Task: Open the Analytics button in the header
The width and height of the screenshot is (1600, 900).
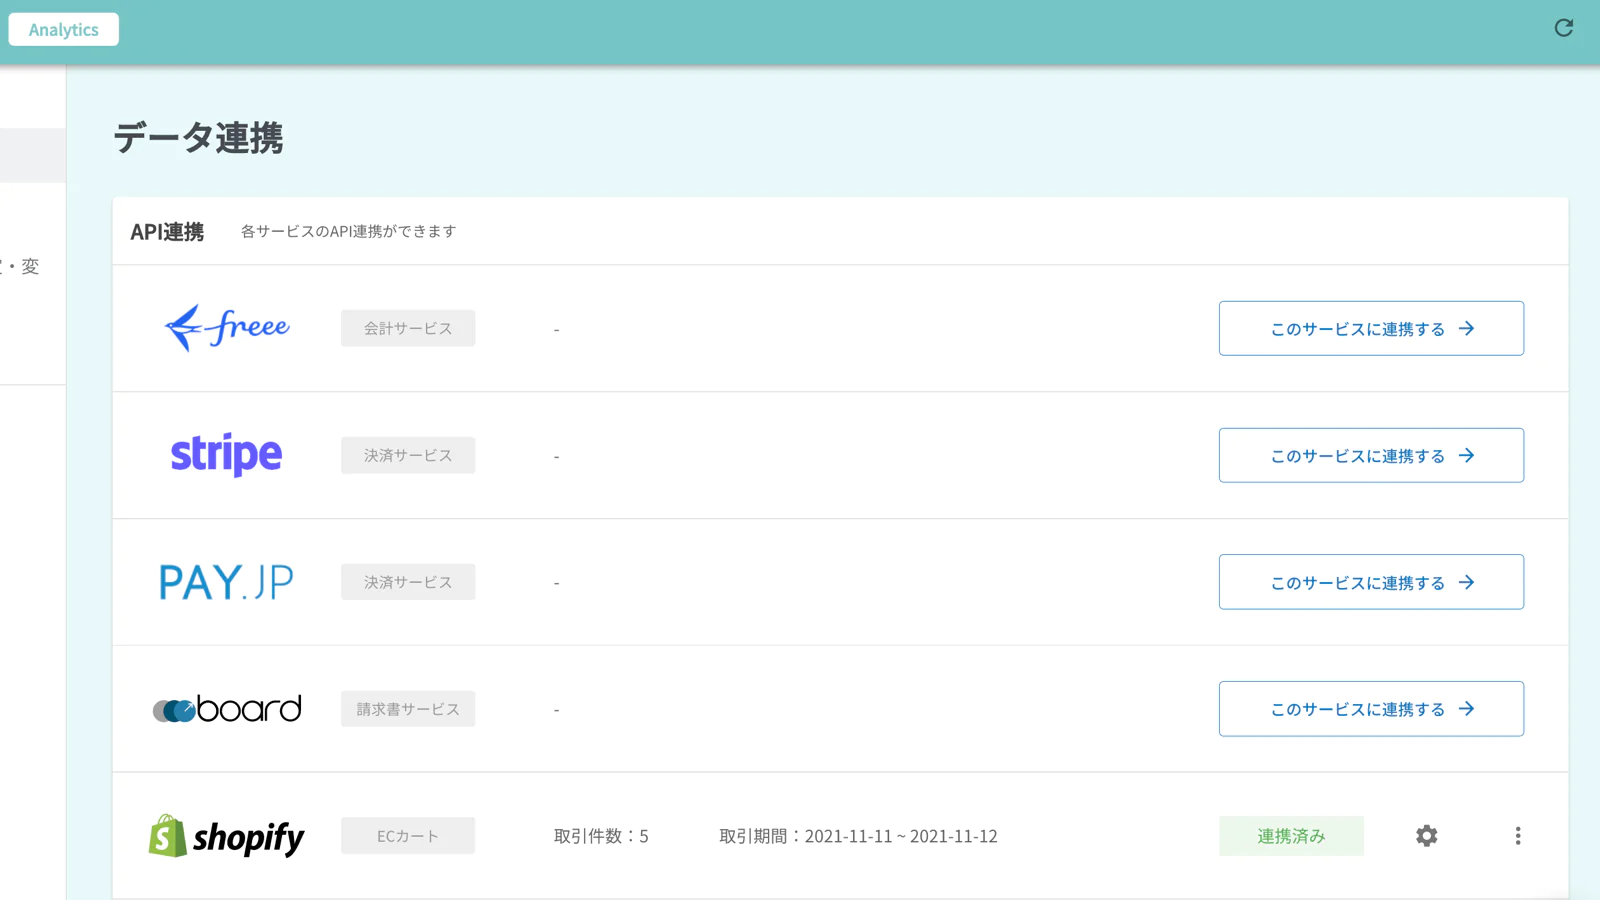Action: 64,29
